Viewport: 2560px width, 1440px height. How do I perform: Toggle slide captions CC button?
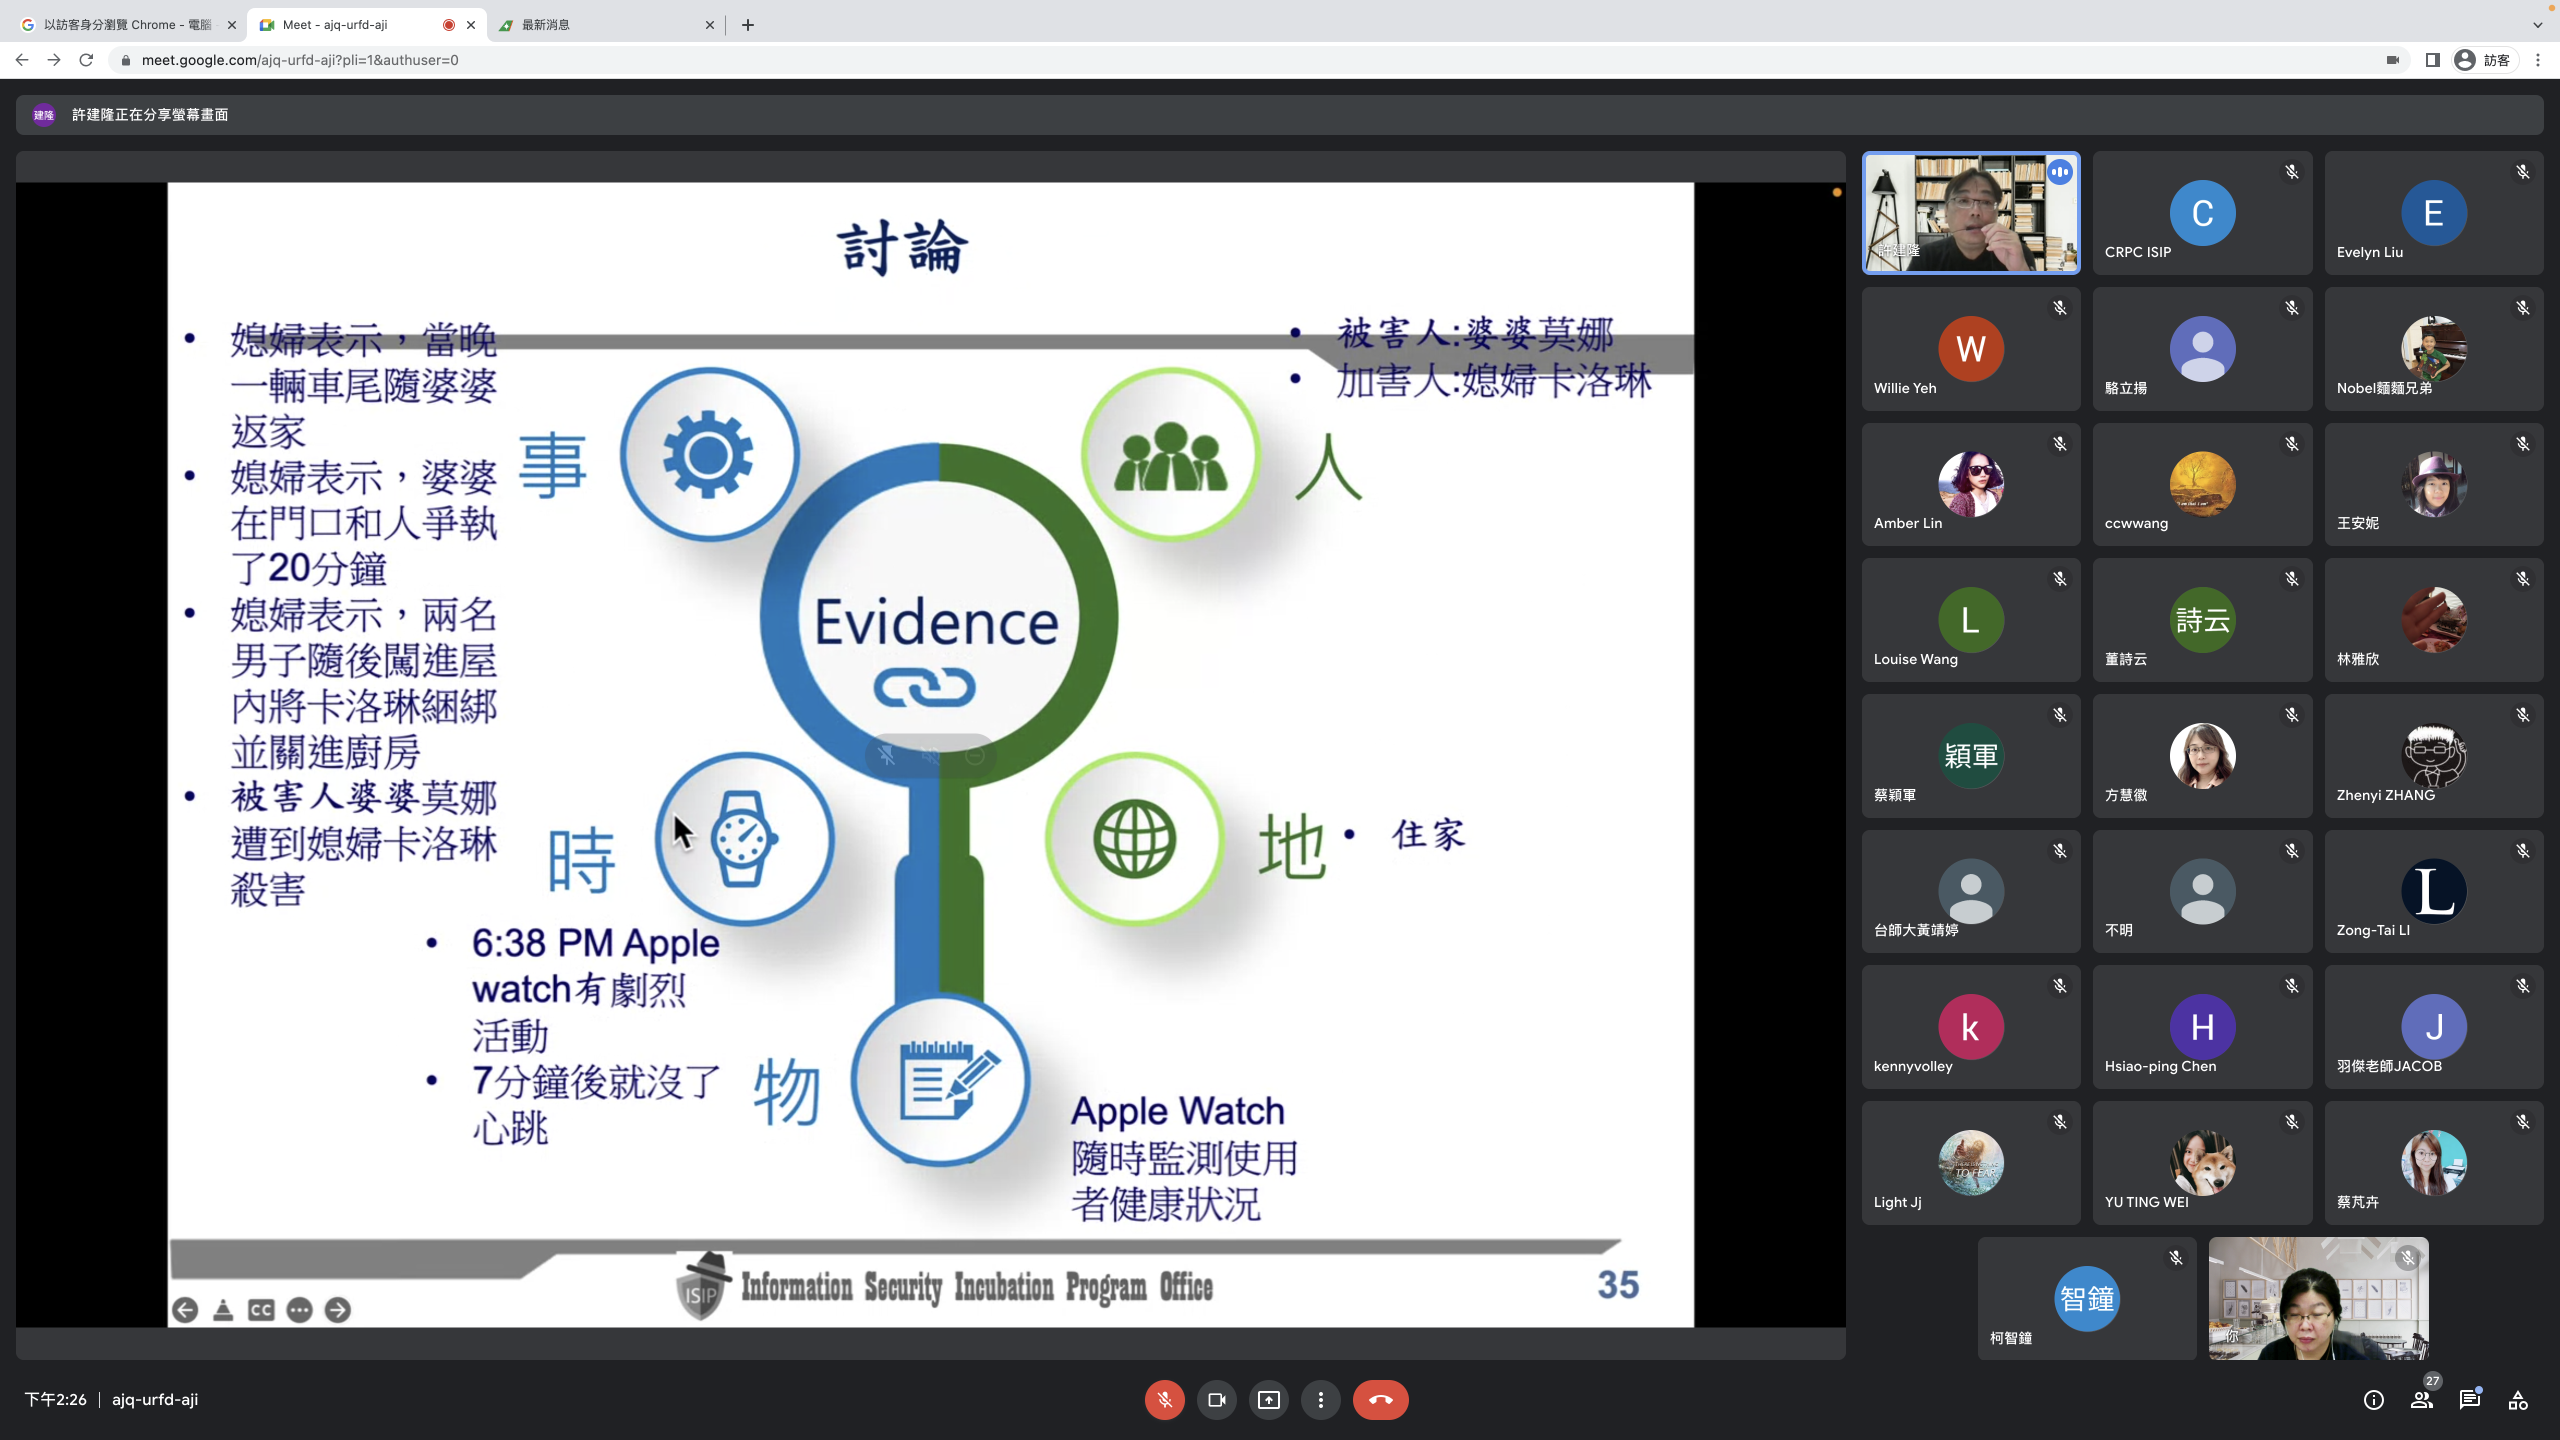(x=261, y=1310)
